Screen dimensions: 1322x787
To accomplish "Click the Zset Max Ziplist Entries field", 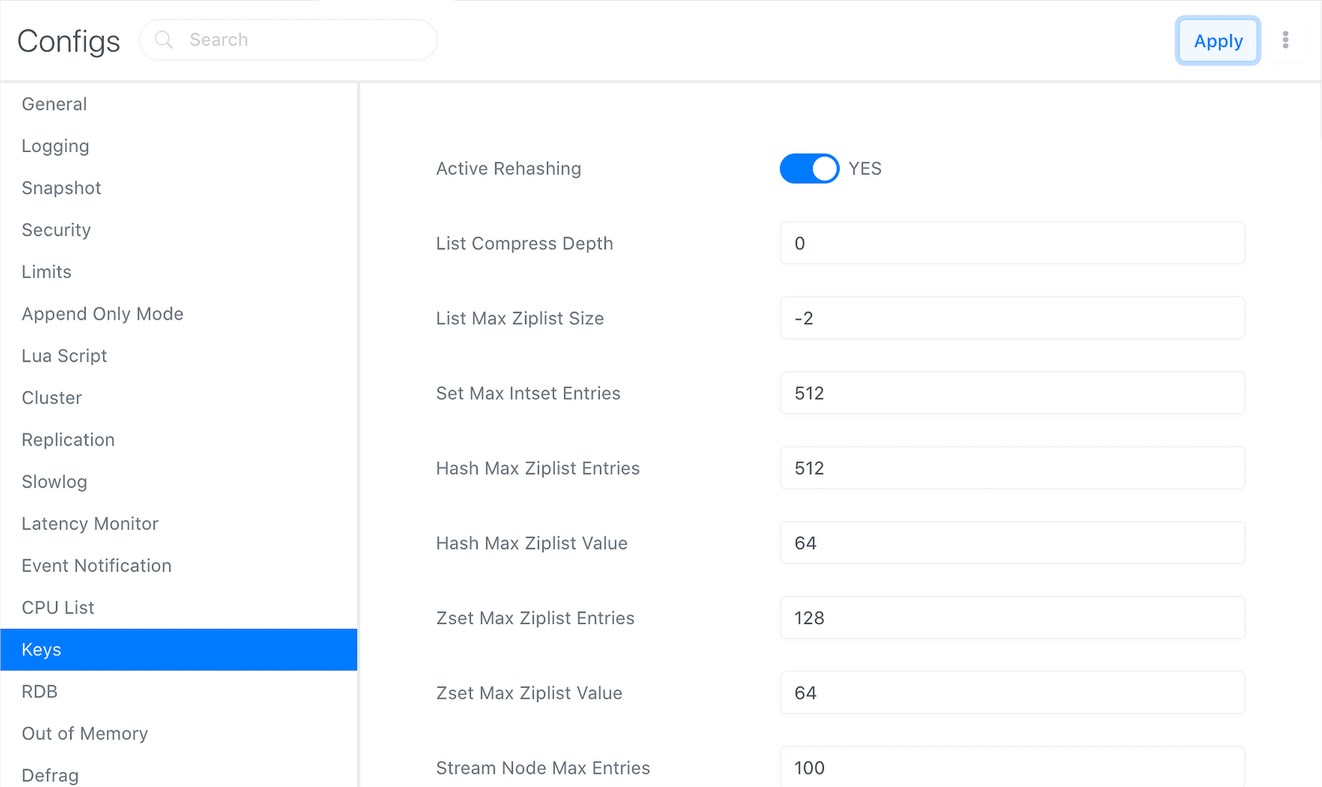I will pos(1011,618).
